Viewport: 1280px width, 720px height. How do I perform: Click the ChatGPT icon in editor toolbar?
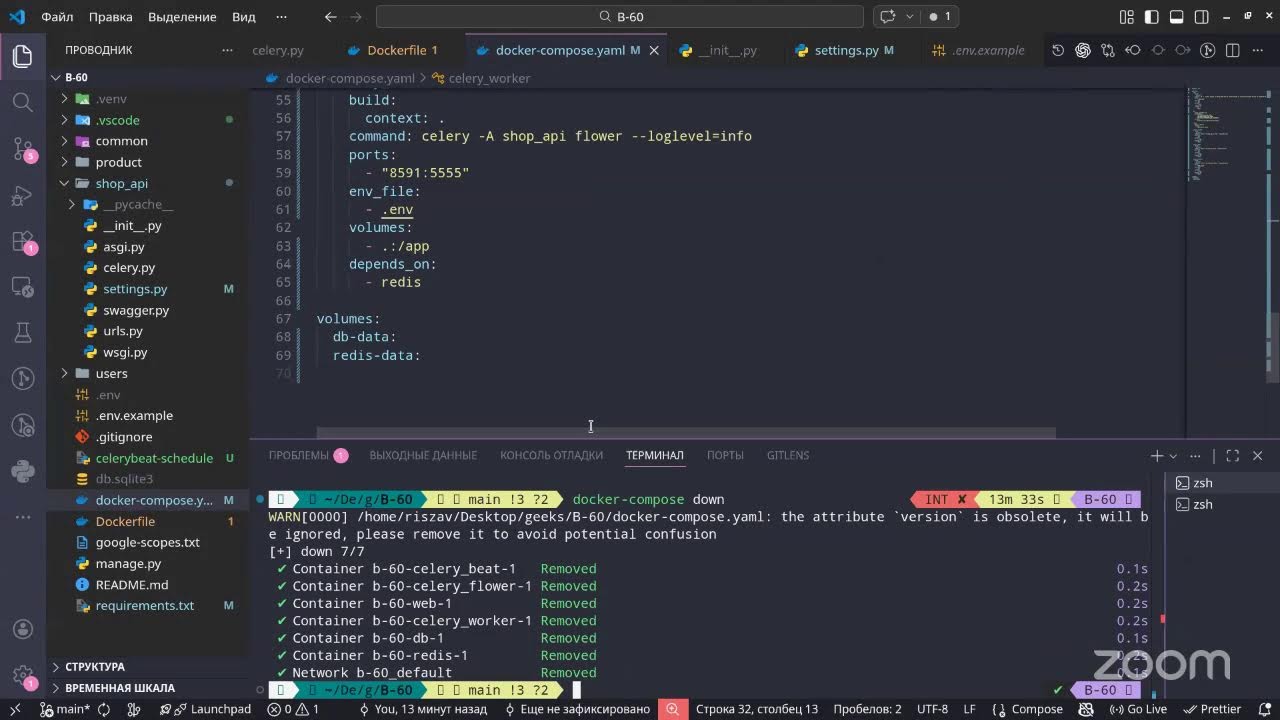click(x=1083, y=50)
